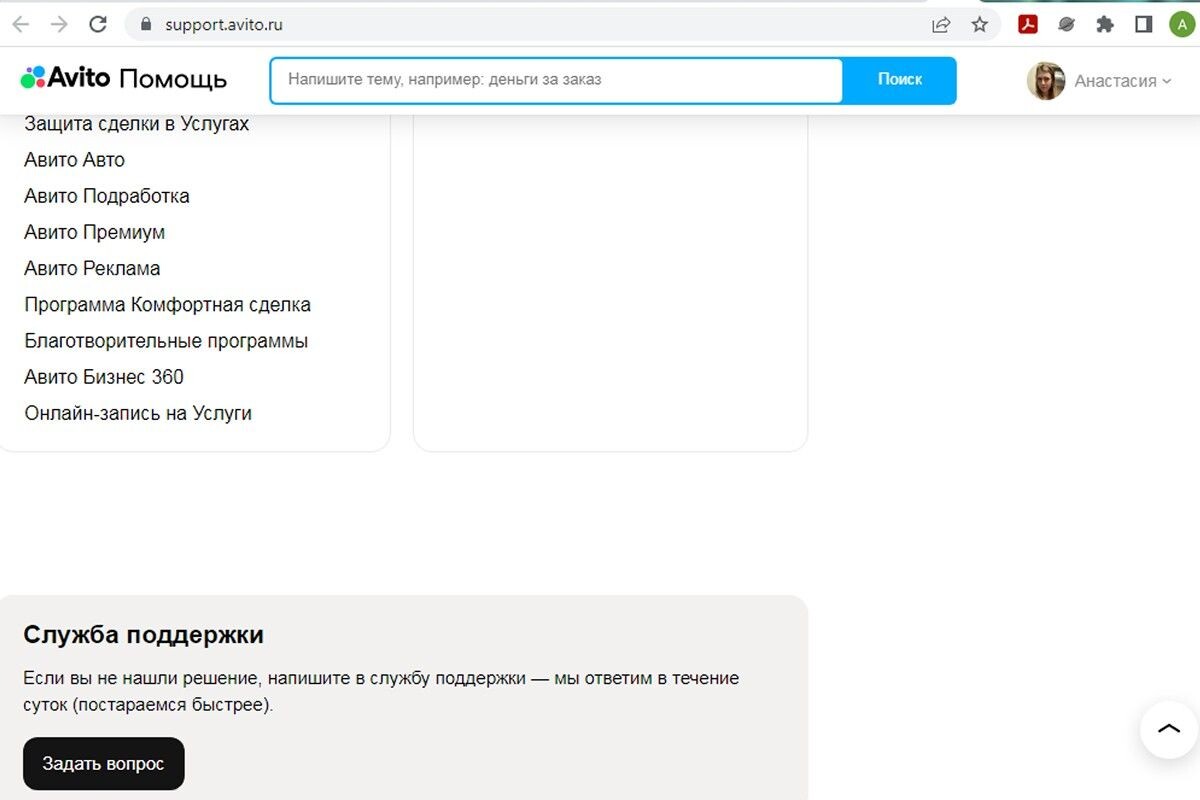Image resolution: width=1200 pixels, height=800 pixels.
Task: Bookmark this page with the star icon
Action: click(980, 25)
